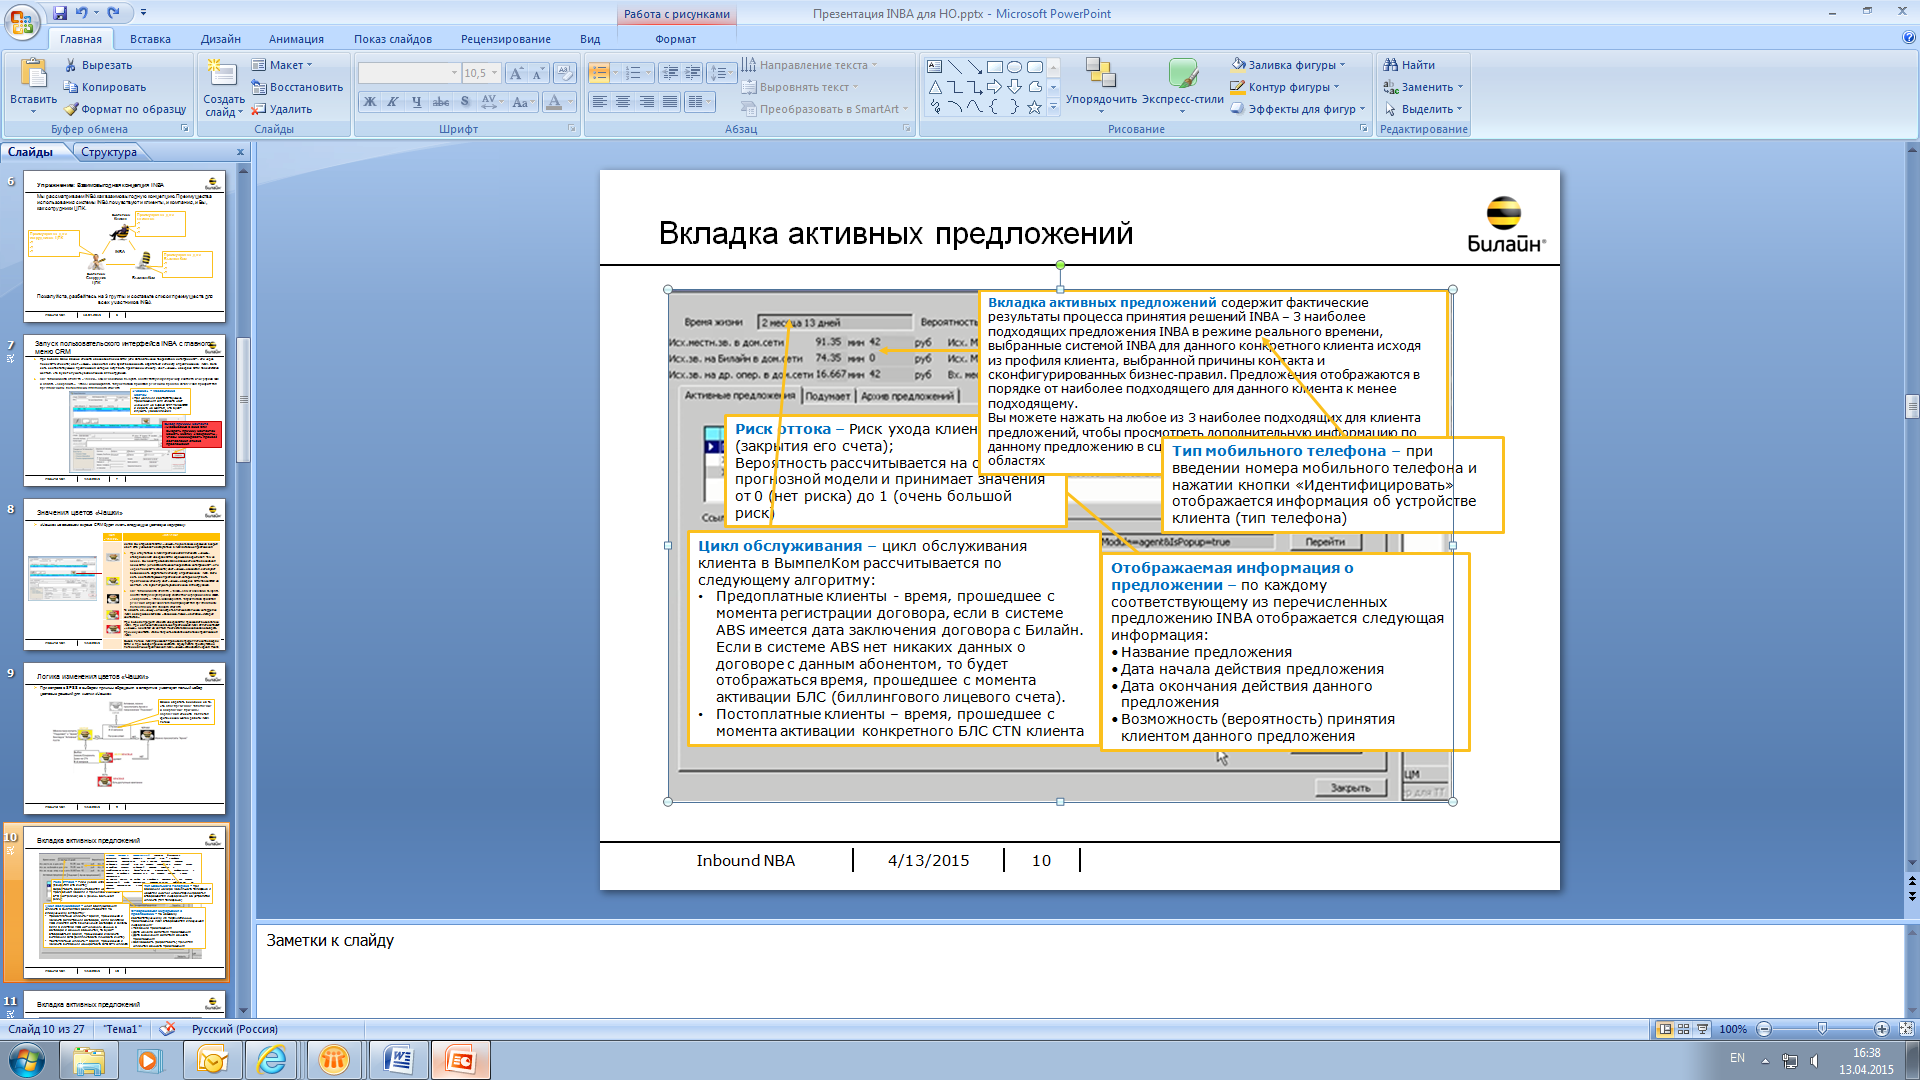
Task: Click into Заметки к слайду notes area
Action: 1080,968
